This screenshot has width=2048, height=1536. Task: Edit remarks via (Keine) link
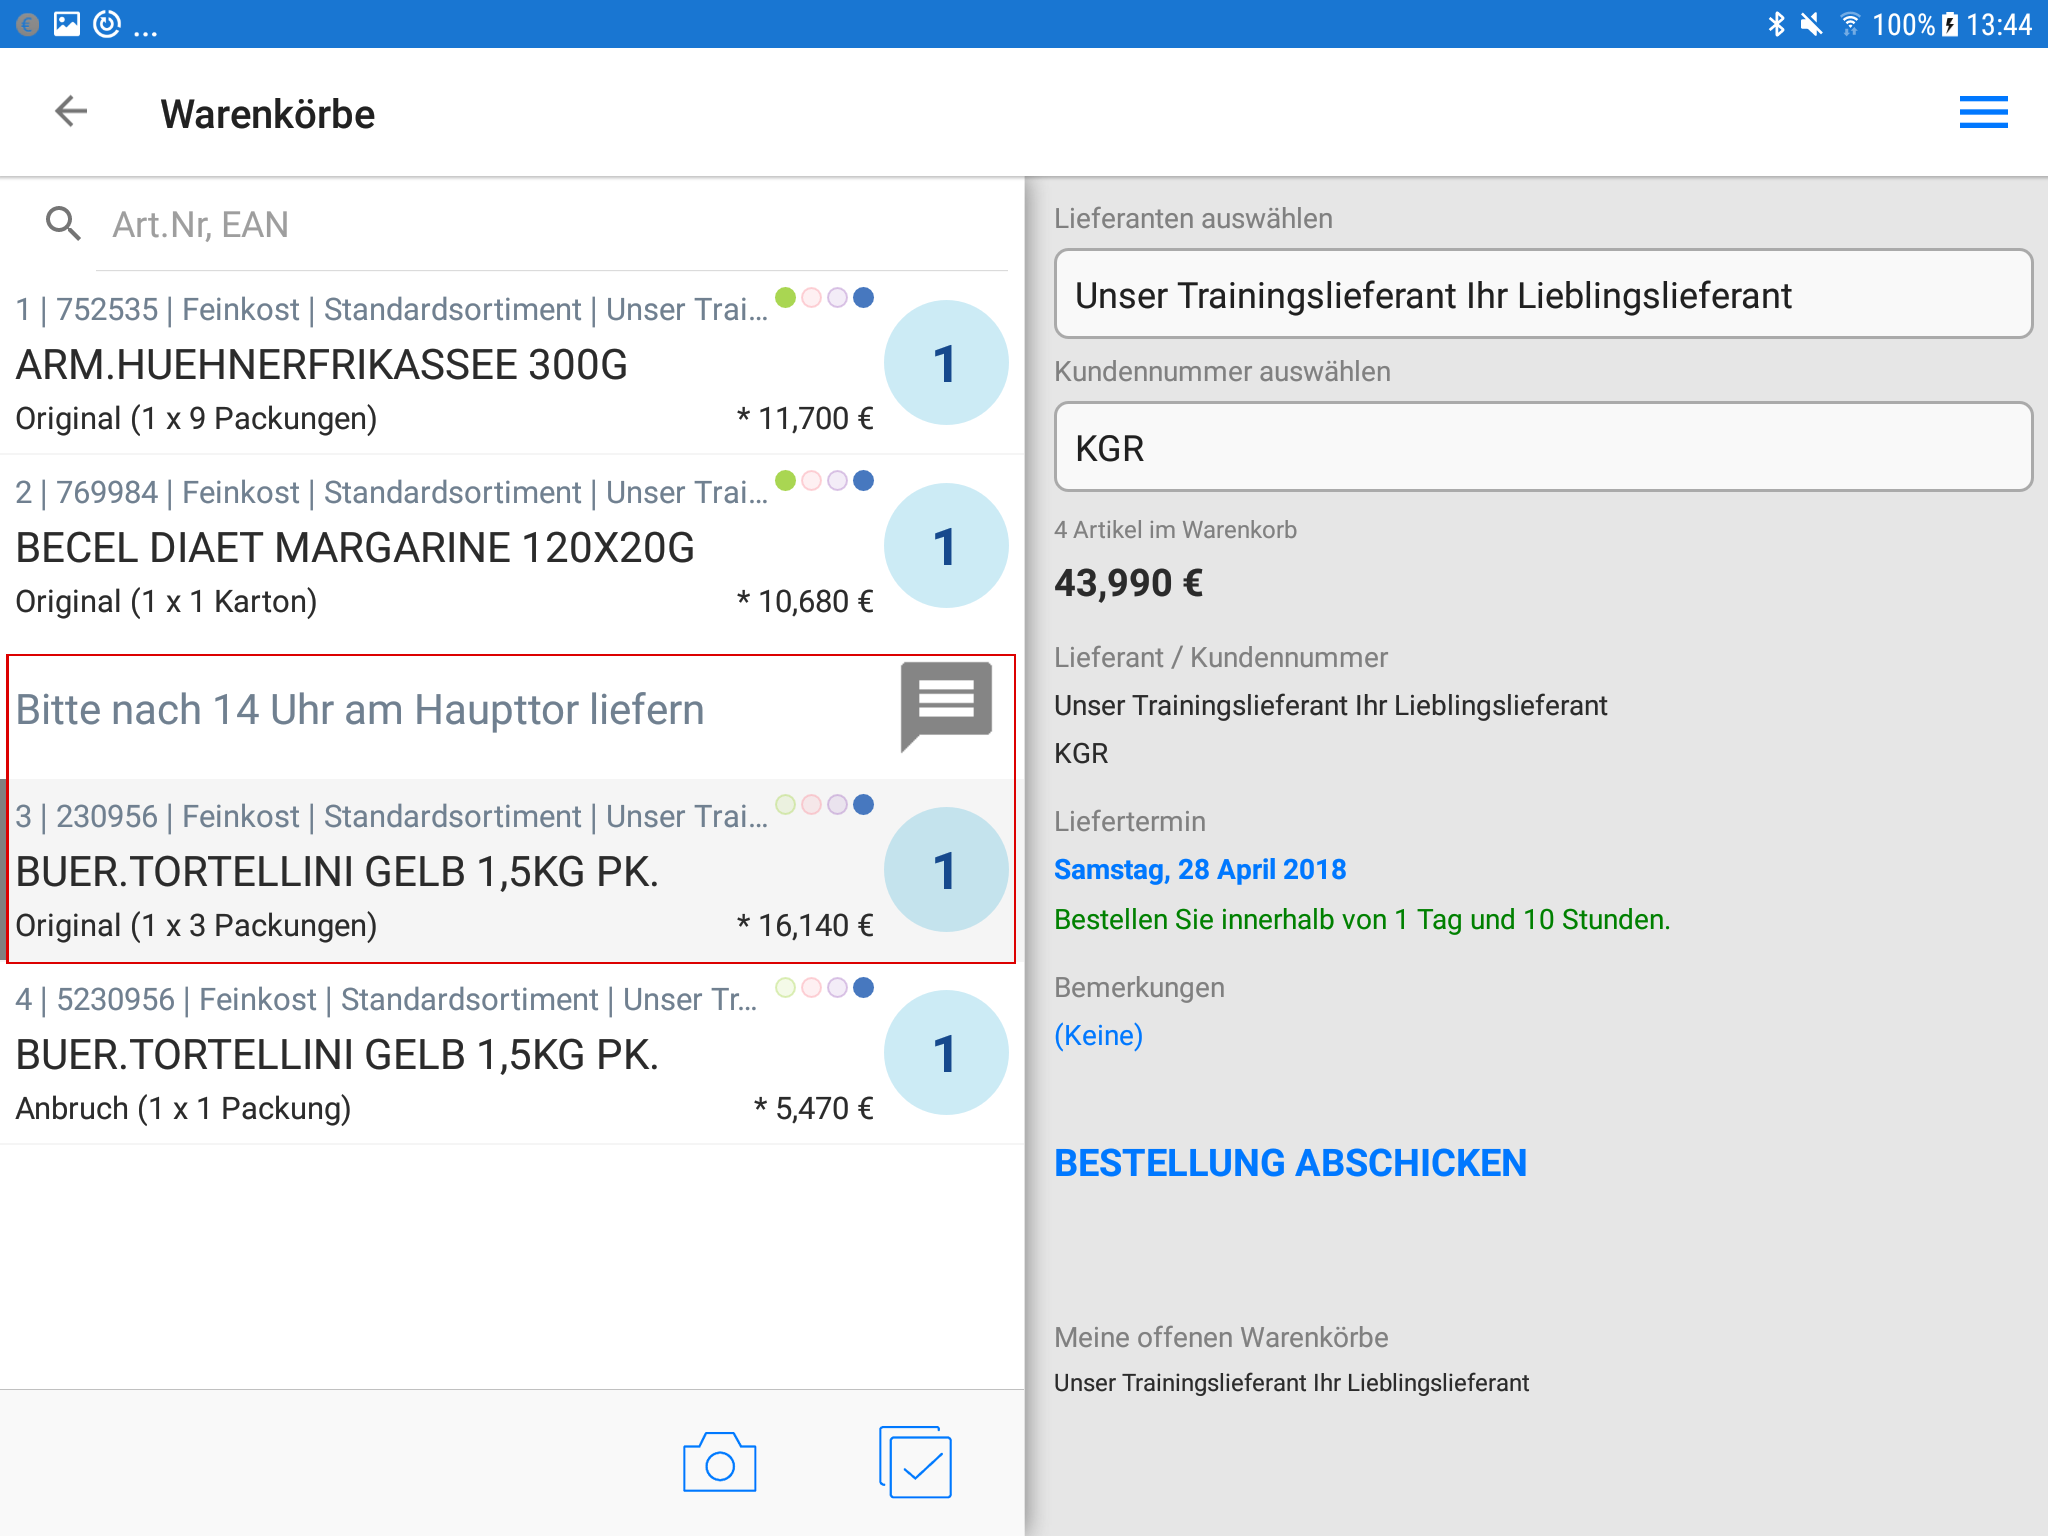[x=1098, y=1035]
